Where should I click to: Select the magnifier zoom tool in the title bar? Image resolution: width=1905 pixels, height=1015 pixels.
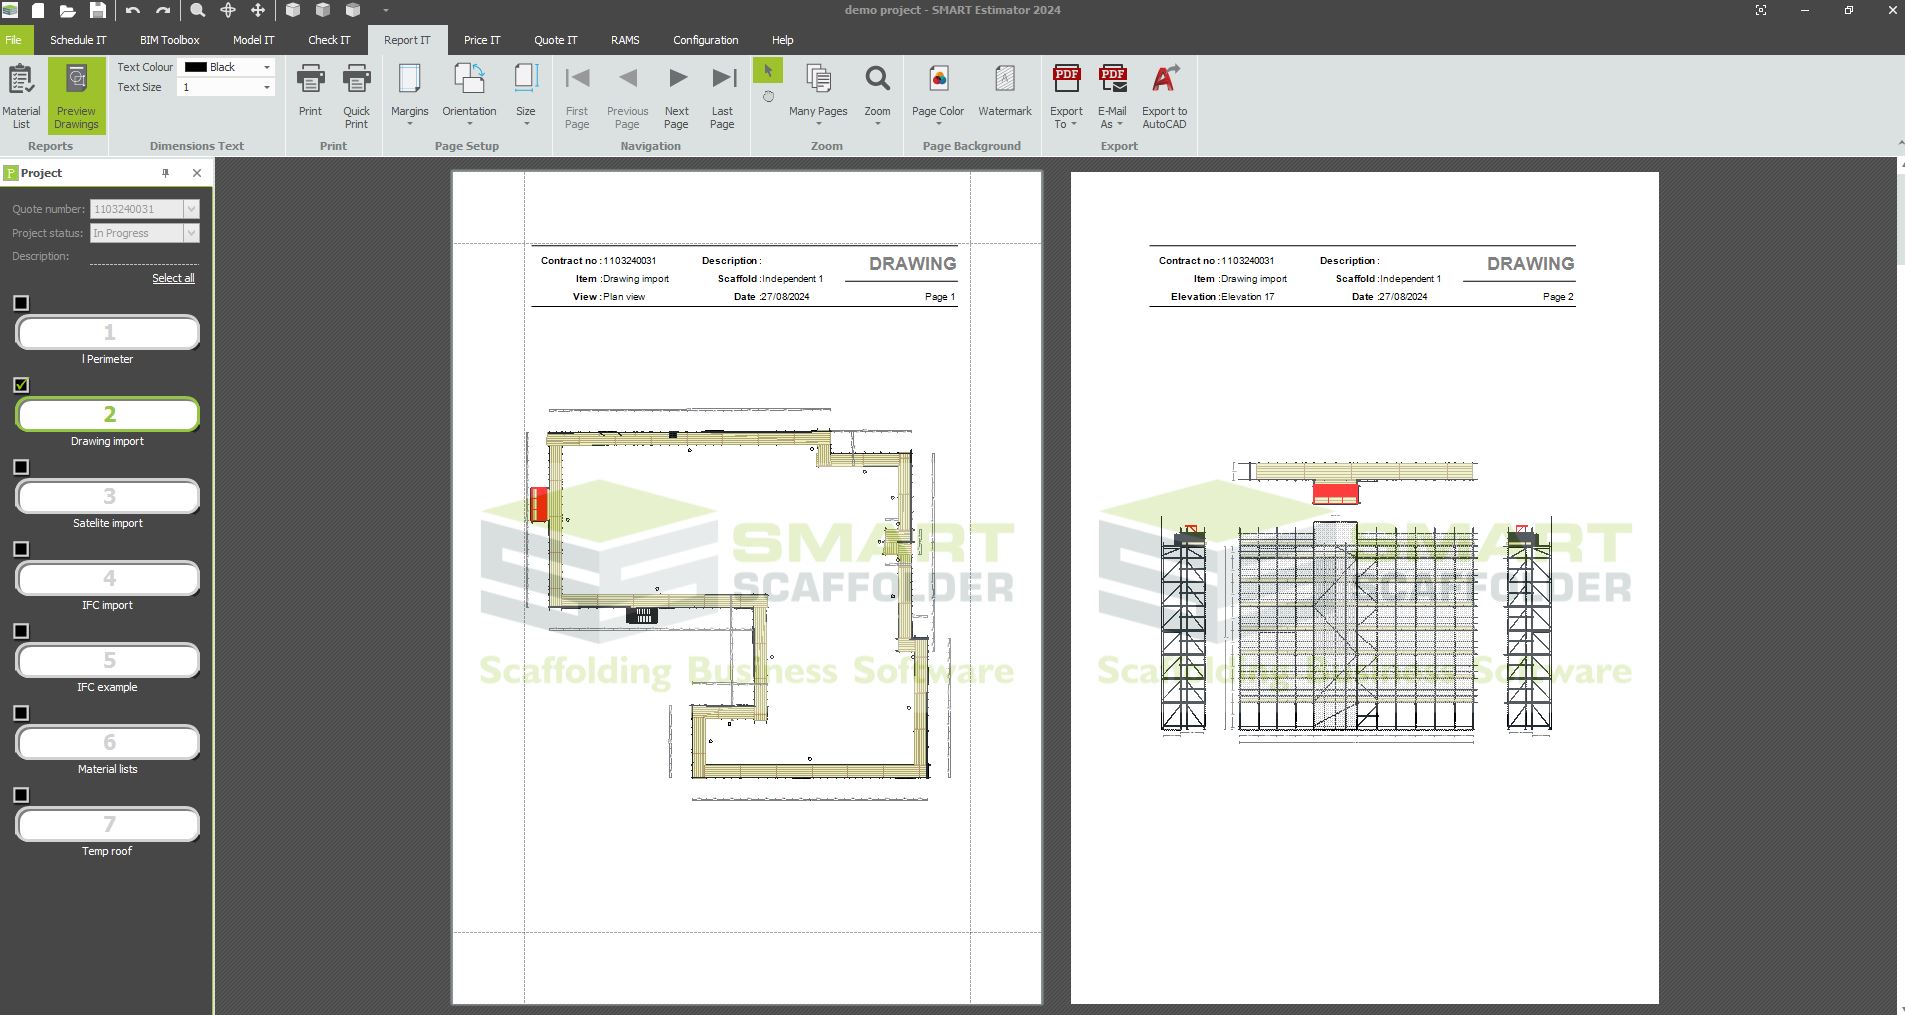pyautogui.click(x=198, y=10)
